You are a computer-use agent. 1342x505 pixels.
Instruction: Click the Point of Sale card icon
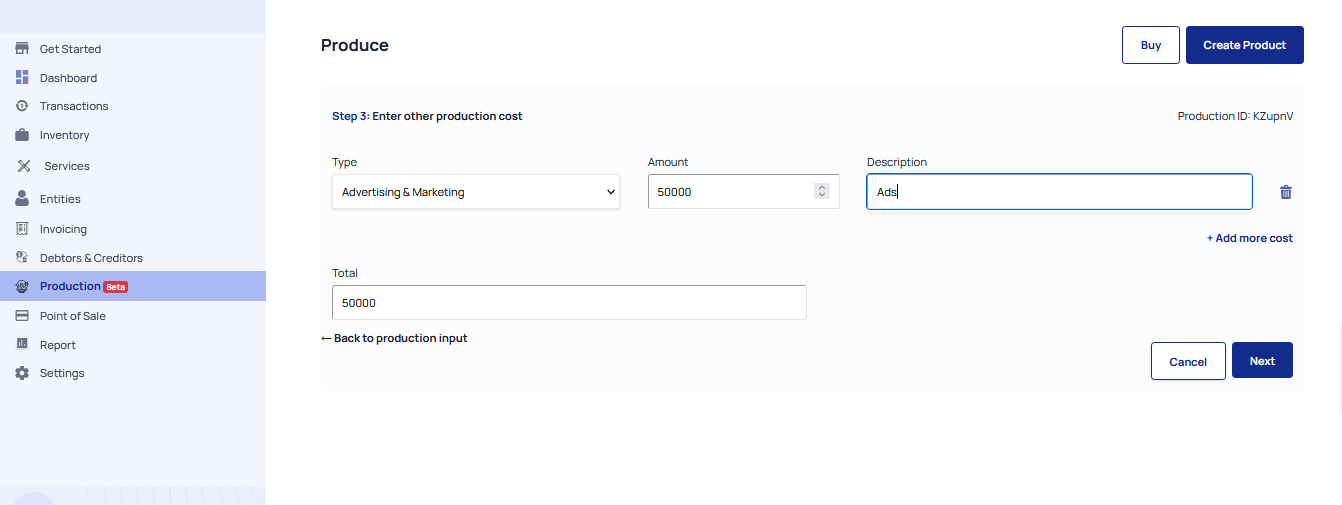[22, 316]
